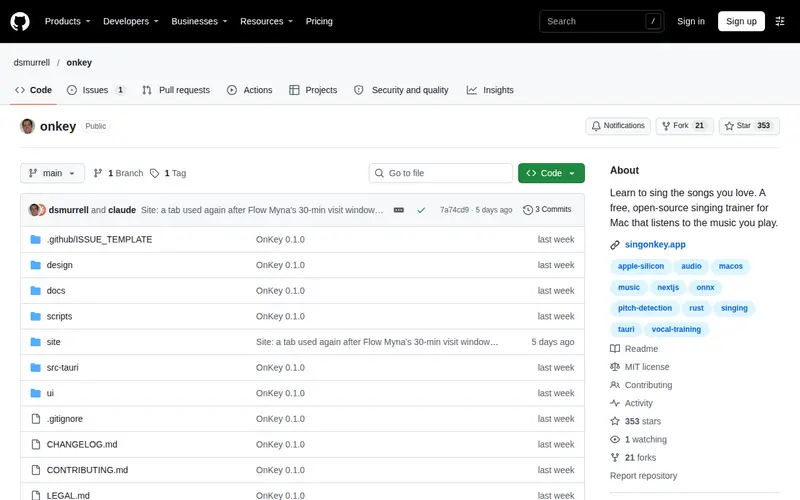The image size is (800, 500).
Task: Open commit hash 7a74cd9
Action: click(454, 210)
